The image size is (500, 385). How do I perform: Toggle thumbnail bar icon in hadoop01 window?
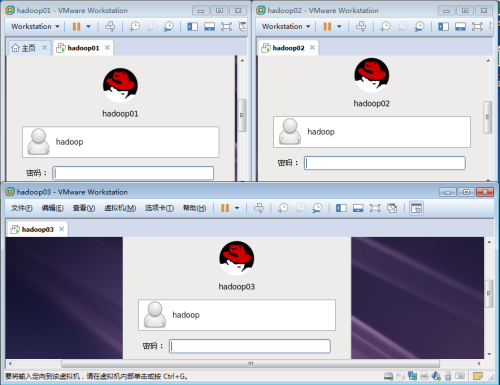(x=209, y=26)
